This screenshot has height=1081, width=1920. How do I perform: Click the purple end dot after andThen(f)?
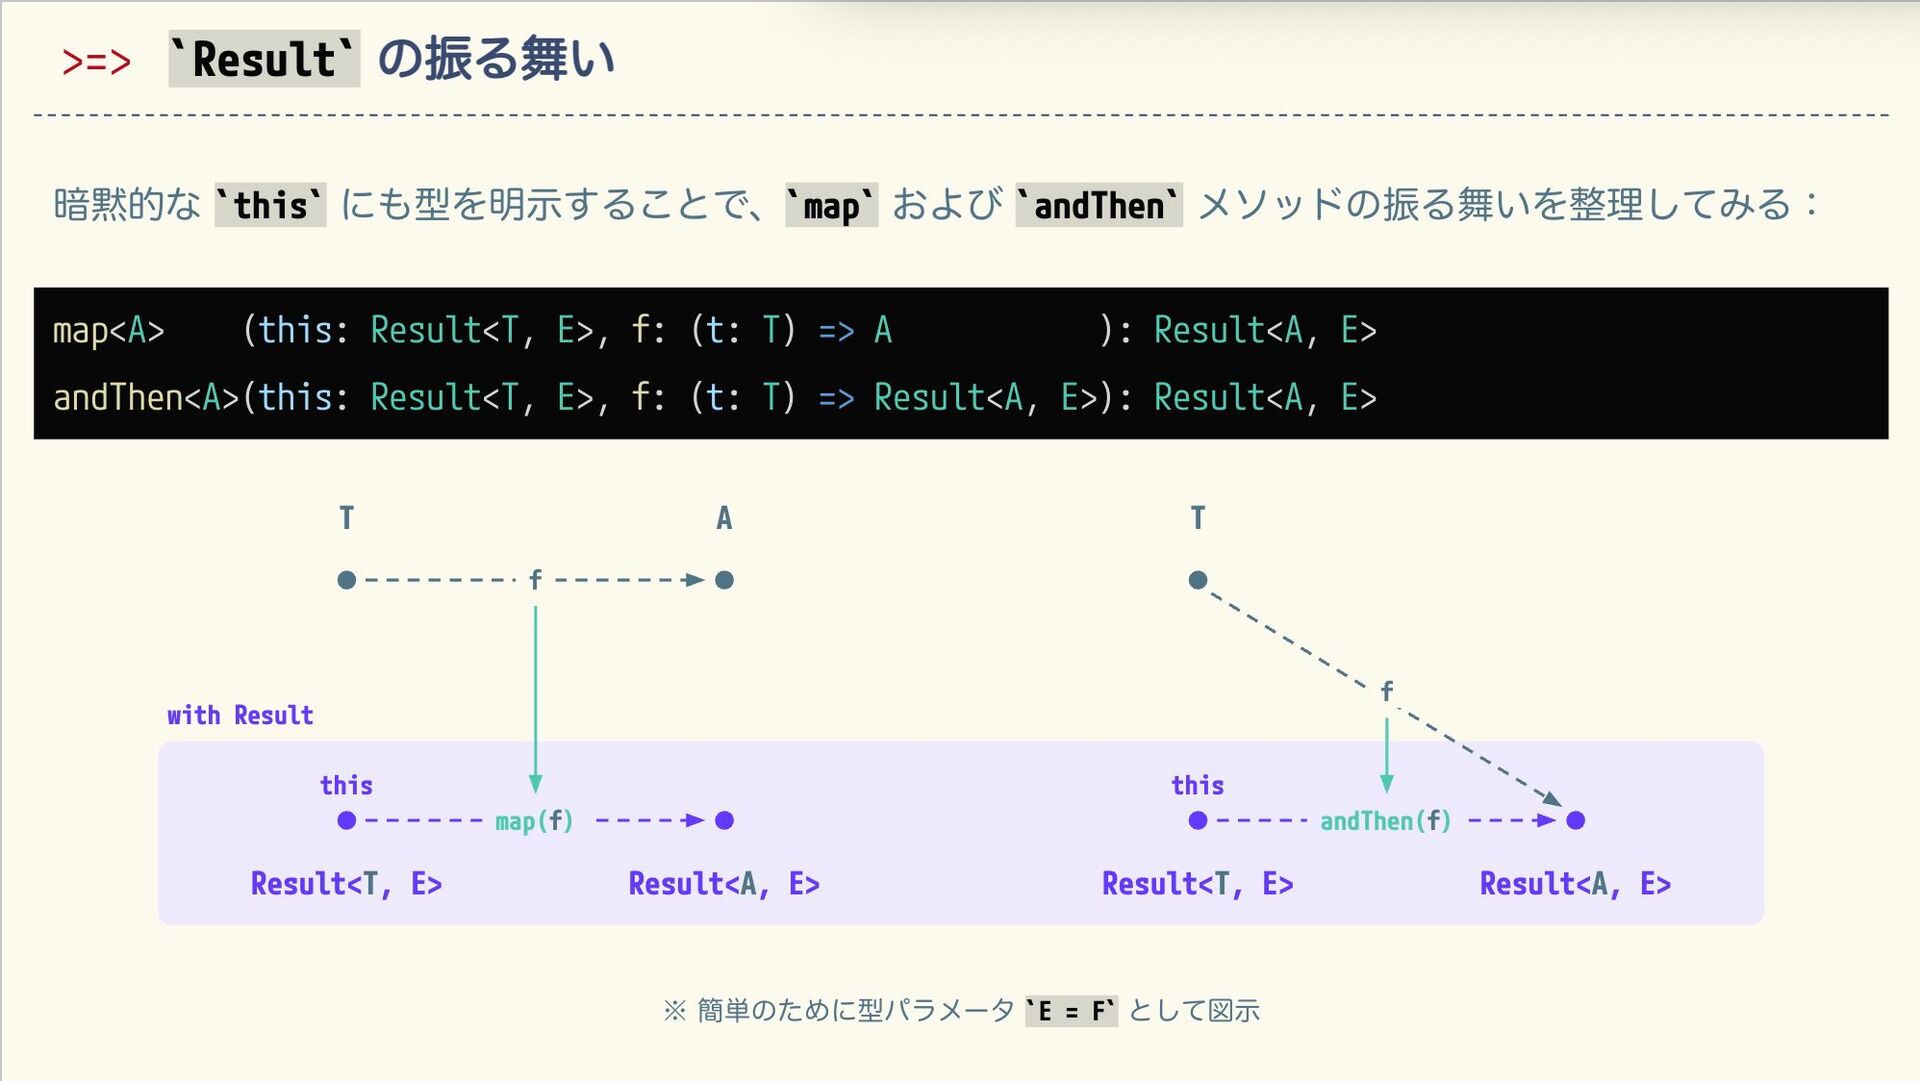(x=1576, y=821)
